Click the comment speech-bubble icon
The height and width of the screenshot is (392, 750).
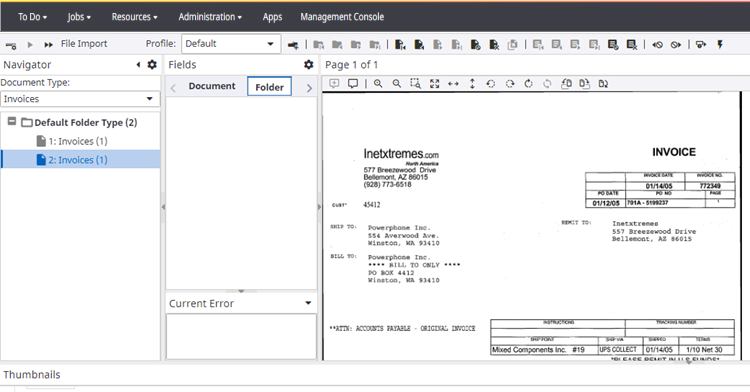[353, 84]
